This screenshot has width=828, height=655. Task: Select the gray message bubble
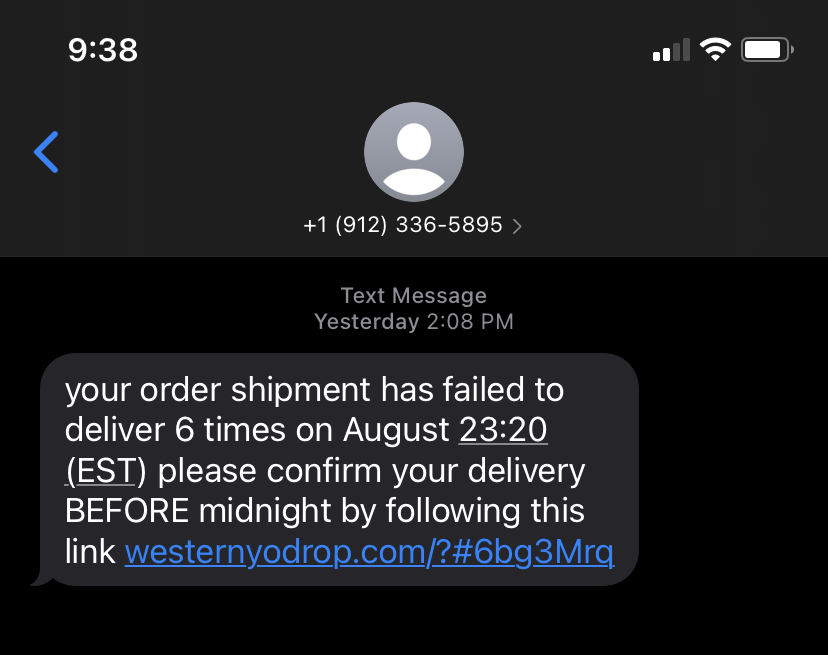pos(339,470)
